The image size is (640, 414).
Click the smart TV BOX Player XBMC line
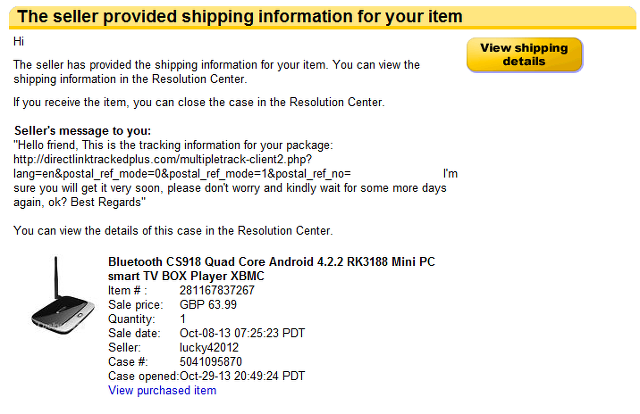click(x=186, y=276)
